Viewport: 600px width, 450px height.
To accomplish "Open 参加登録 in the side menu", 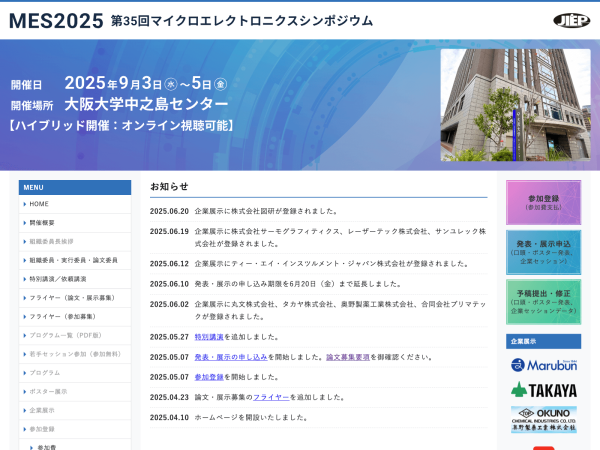I will click(x=75, y=429).
